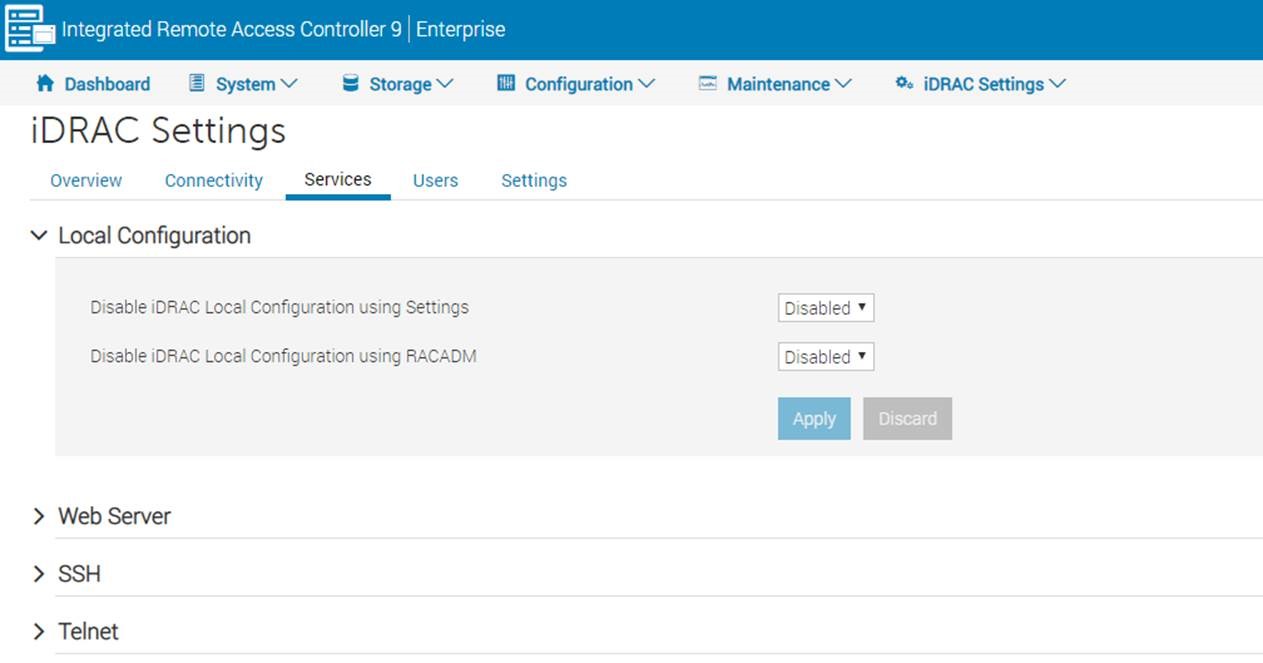Open Local Configuration using RACADM dropdown

click(825, 357)
